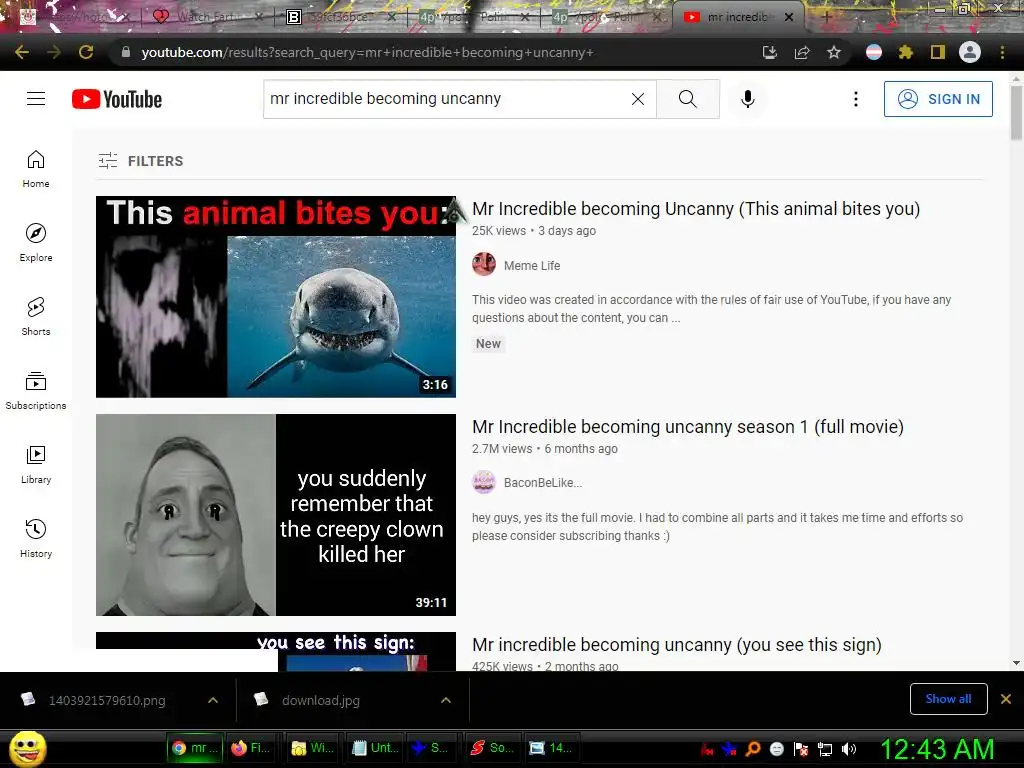Image resolution: width=1024 pixels, height=768 pixels.
Task: Open Meme Life channel avatar
Action: [x=484, y=264]
